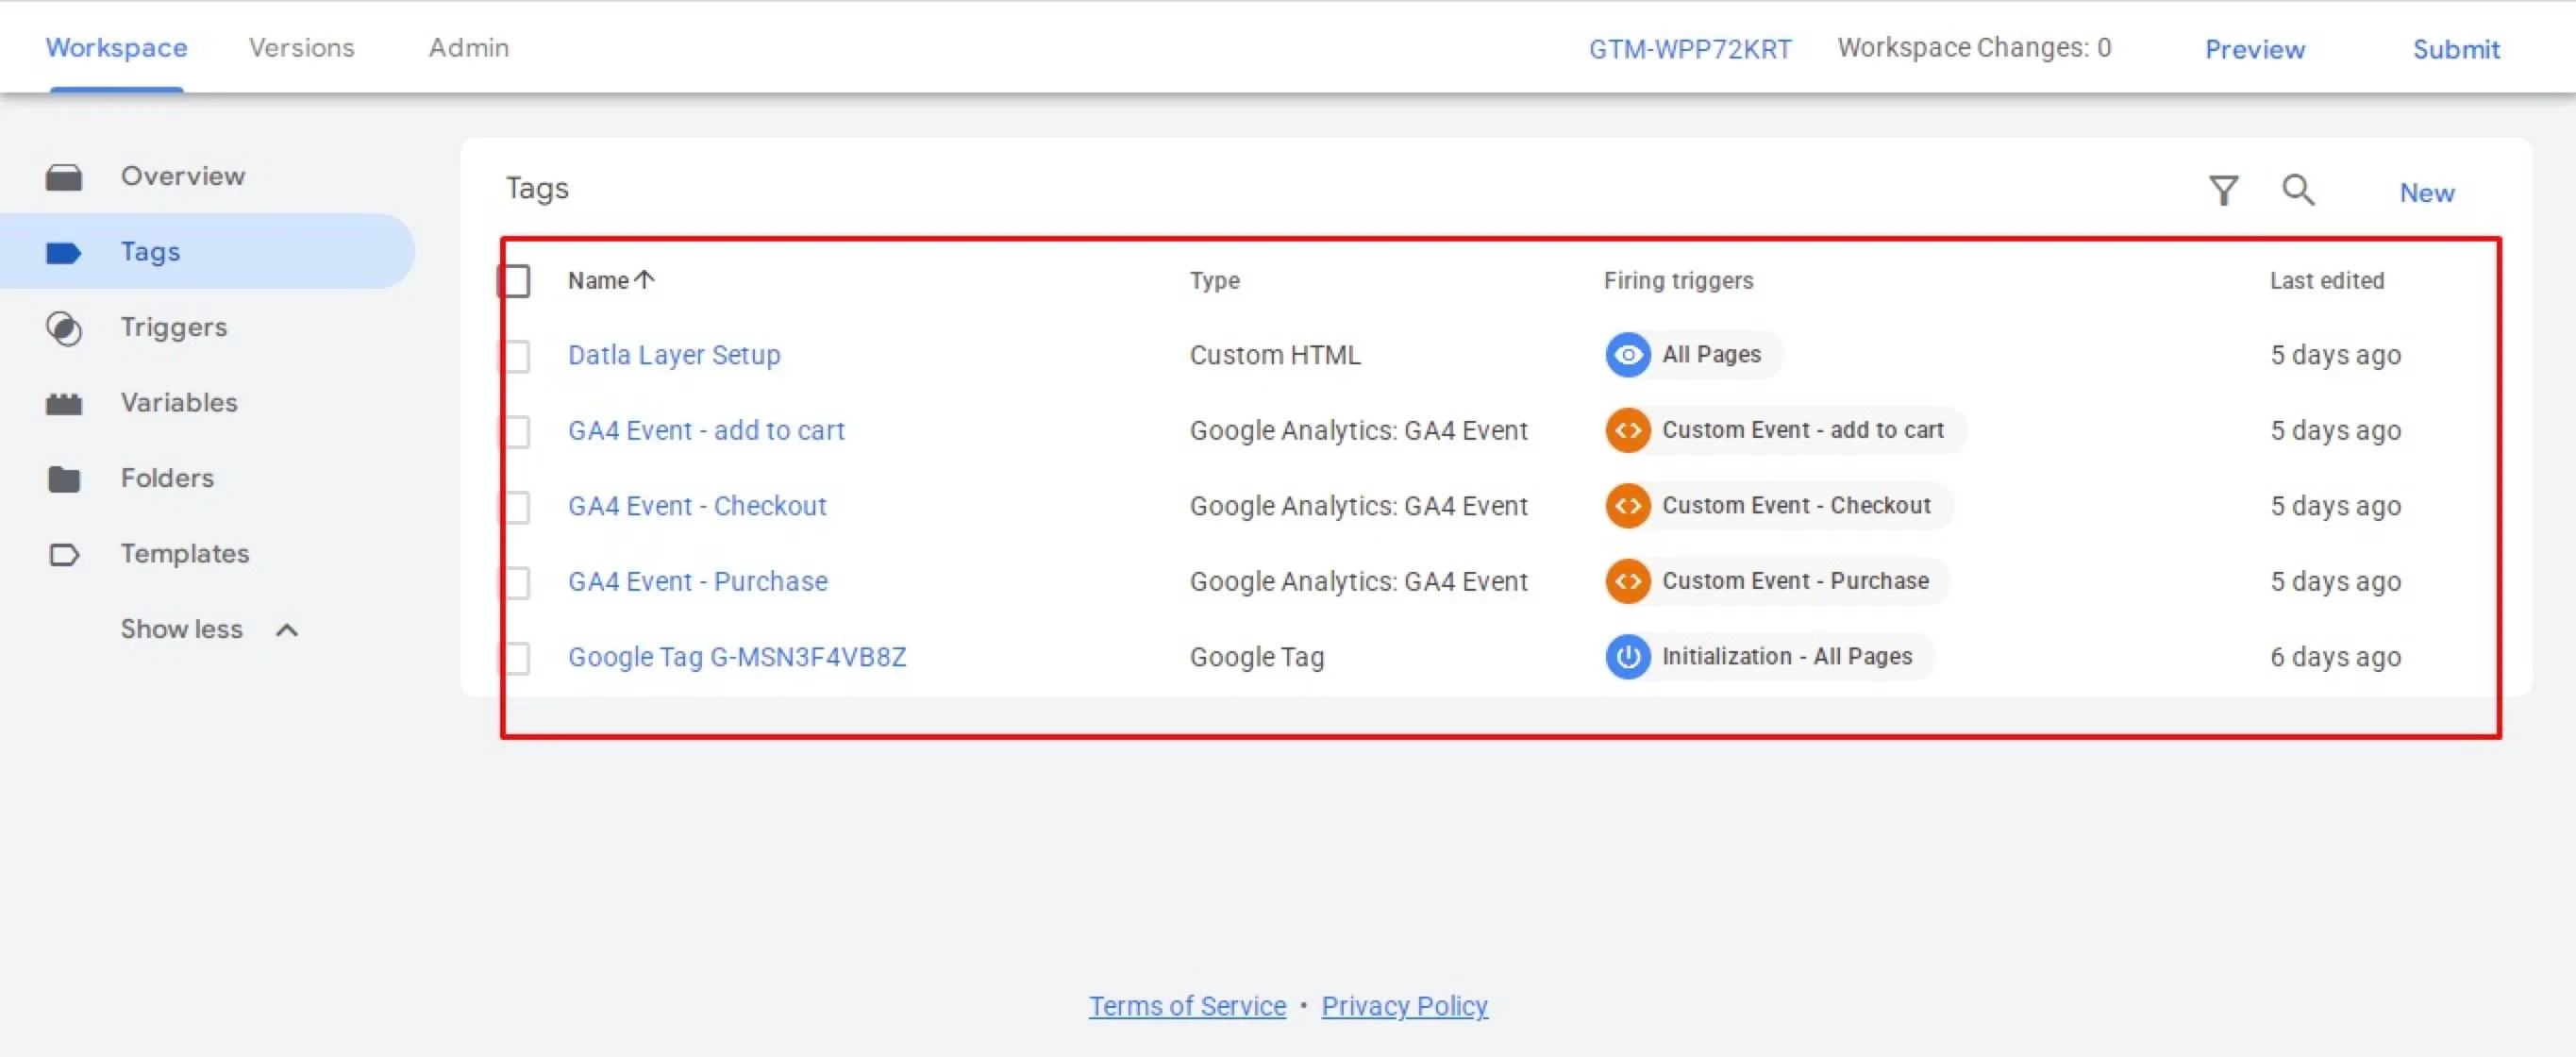Check the Datla Layer Setup row checkbox

[515, 356]
